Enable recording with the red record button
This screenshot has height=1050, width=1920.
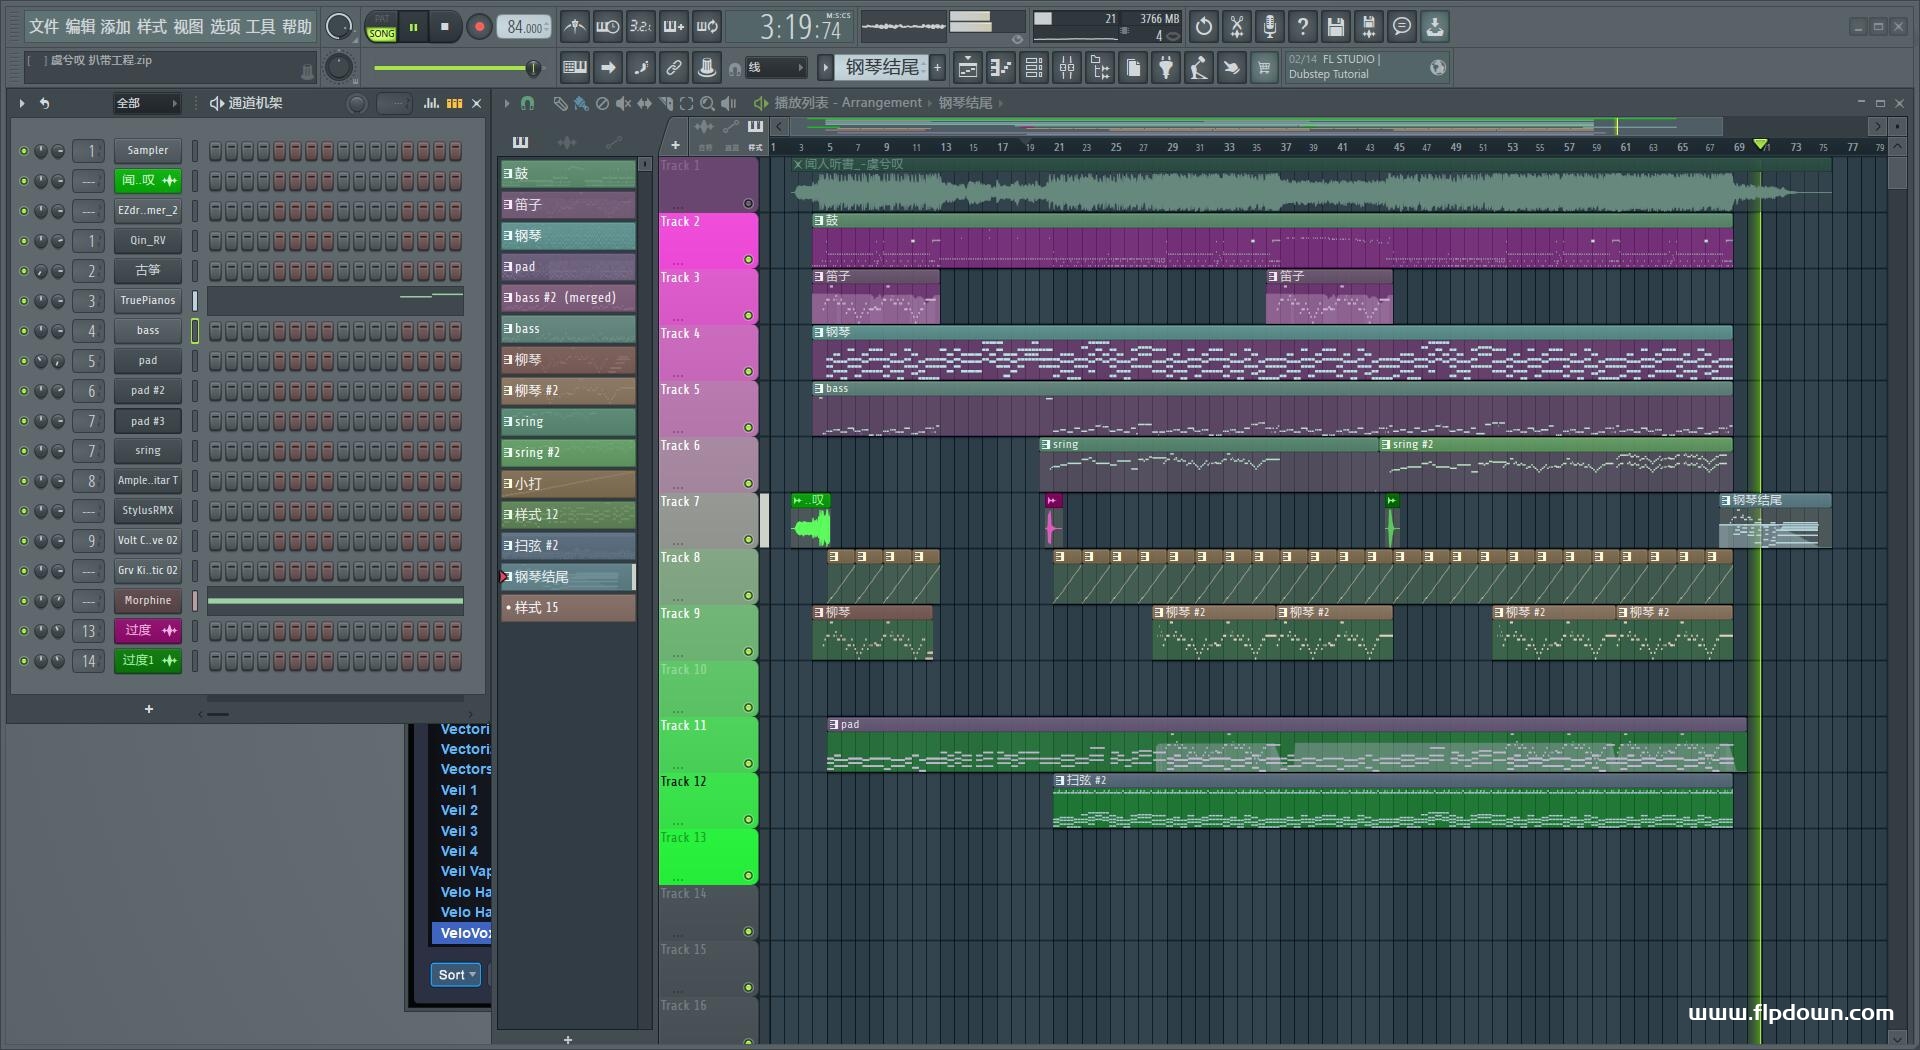point(479,27)
